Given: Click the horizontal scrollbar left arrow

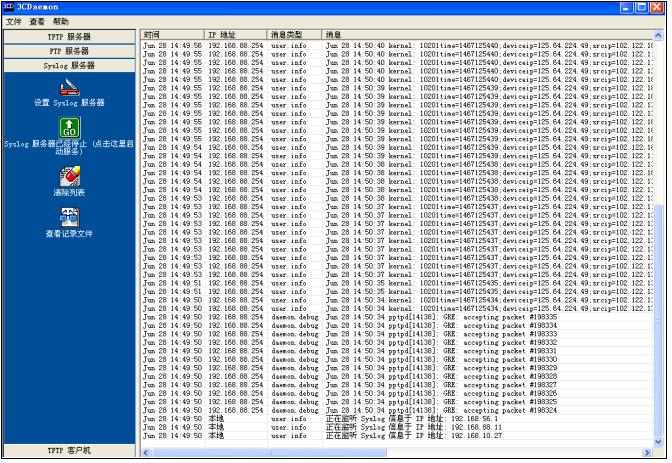Looking at the screenshot, I should [x=146, y=453].
